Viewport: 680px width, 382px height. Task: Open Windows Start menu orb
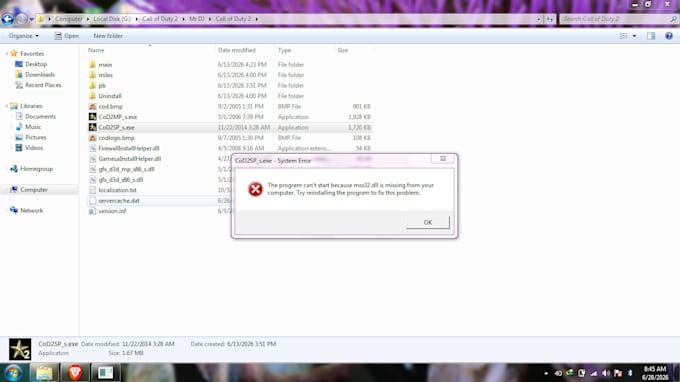(13, 372)
